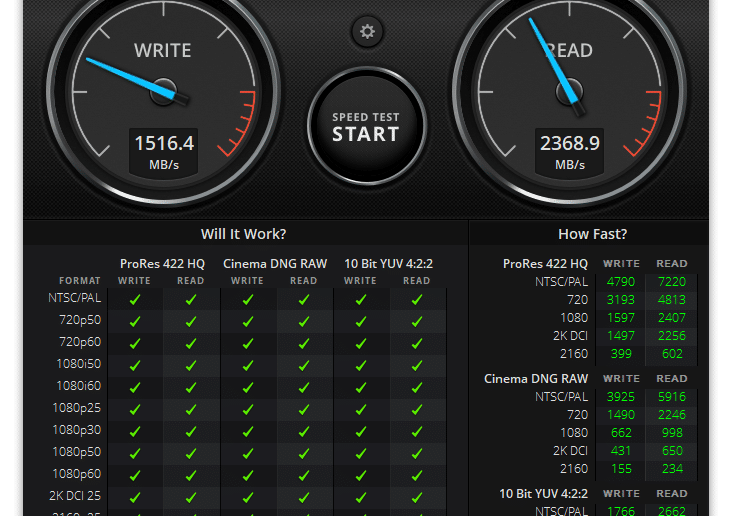Click the 720p50 ProRes 422 HQ write checkmark
732x516 pixels.
pos(135,321)
